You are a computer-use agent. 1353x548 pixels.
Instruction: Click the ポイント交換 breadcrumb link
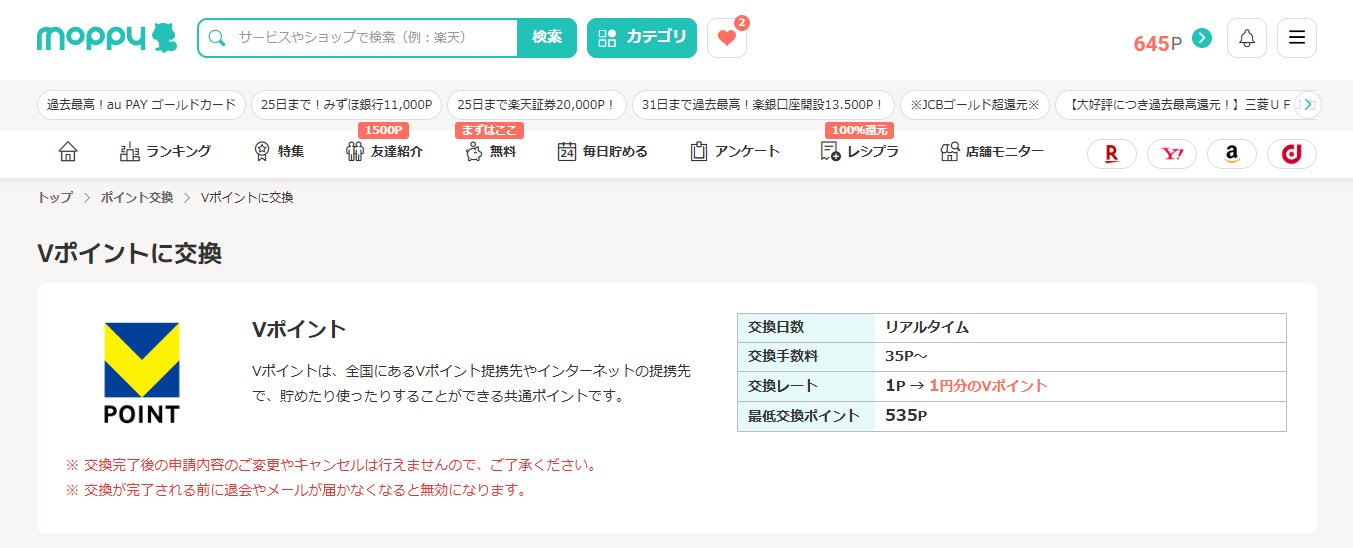[137, 198]
